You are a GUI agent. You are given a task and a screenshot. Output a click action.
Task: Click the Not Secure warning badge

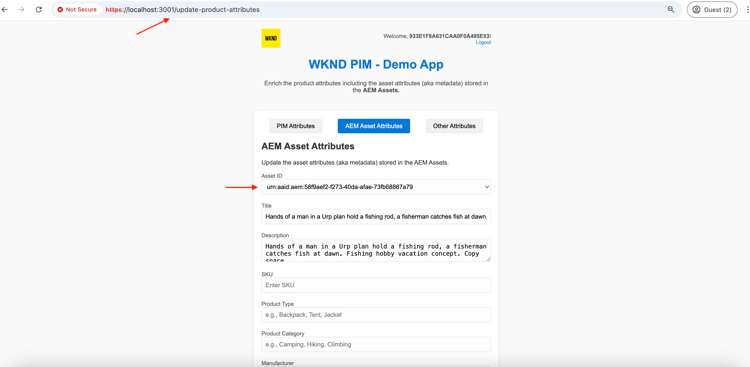click(77, 10)
